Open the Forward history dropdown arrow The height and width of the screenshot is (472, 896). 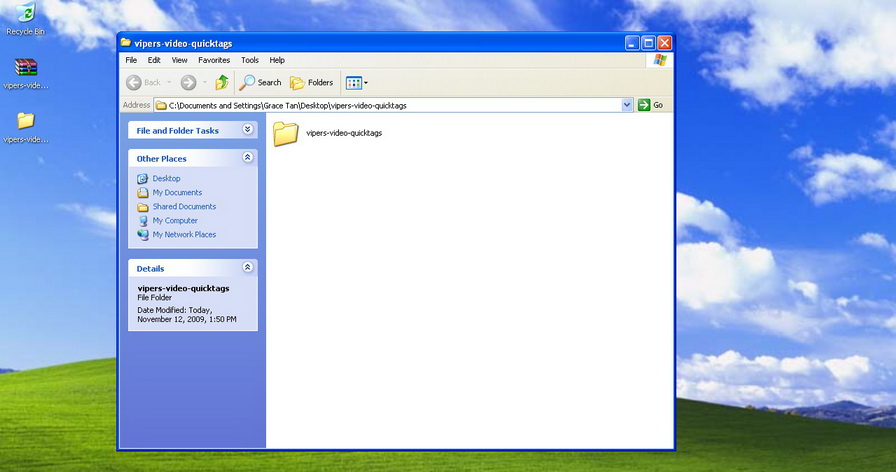coord(205,83)
